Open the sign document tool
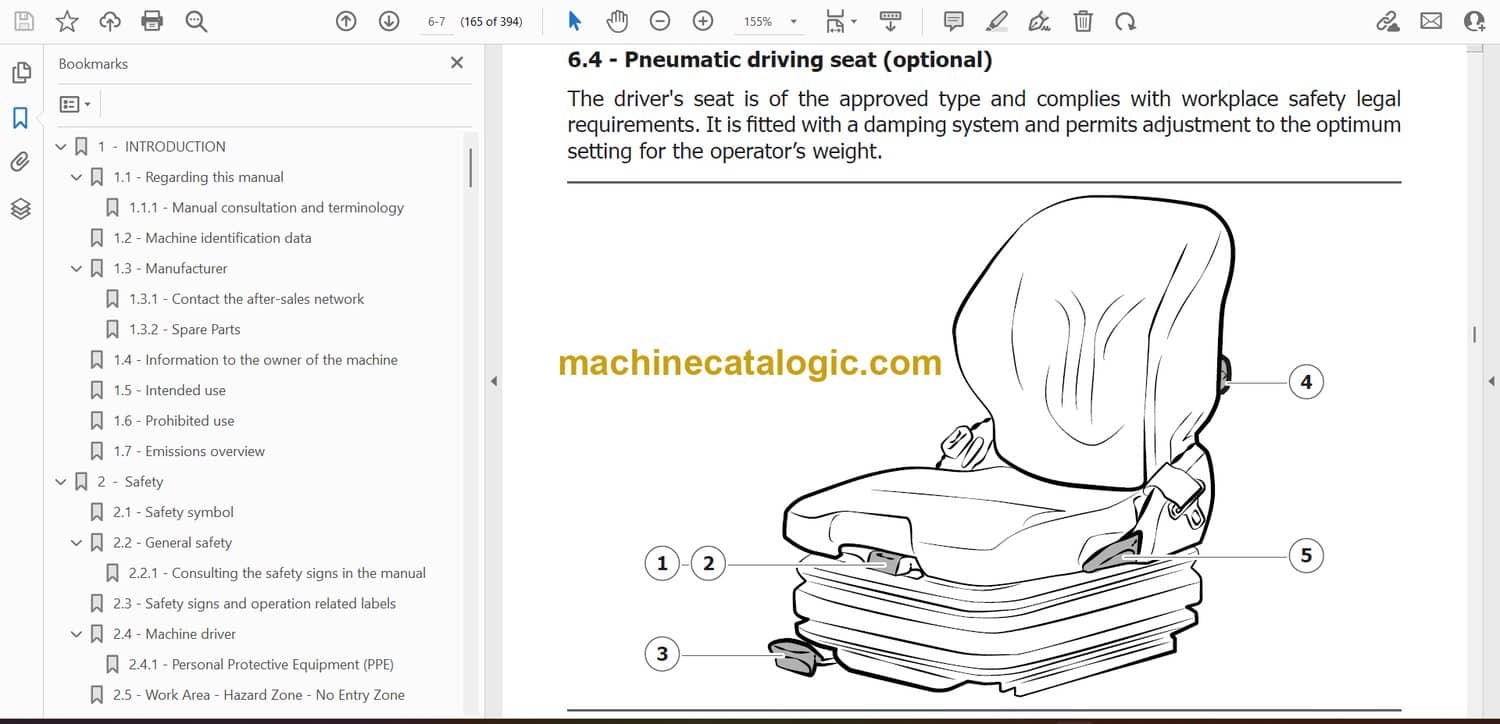Image resolution: width=1500 pixels, height=724 pixels. pos(1040,21)
